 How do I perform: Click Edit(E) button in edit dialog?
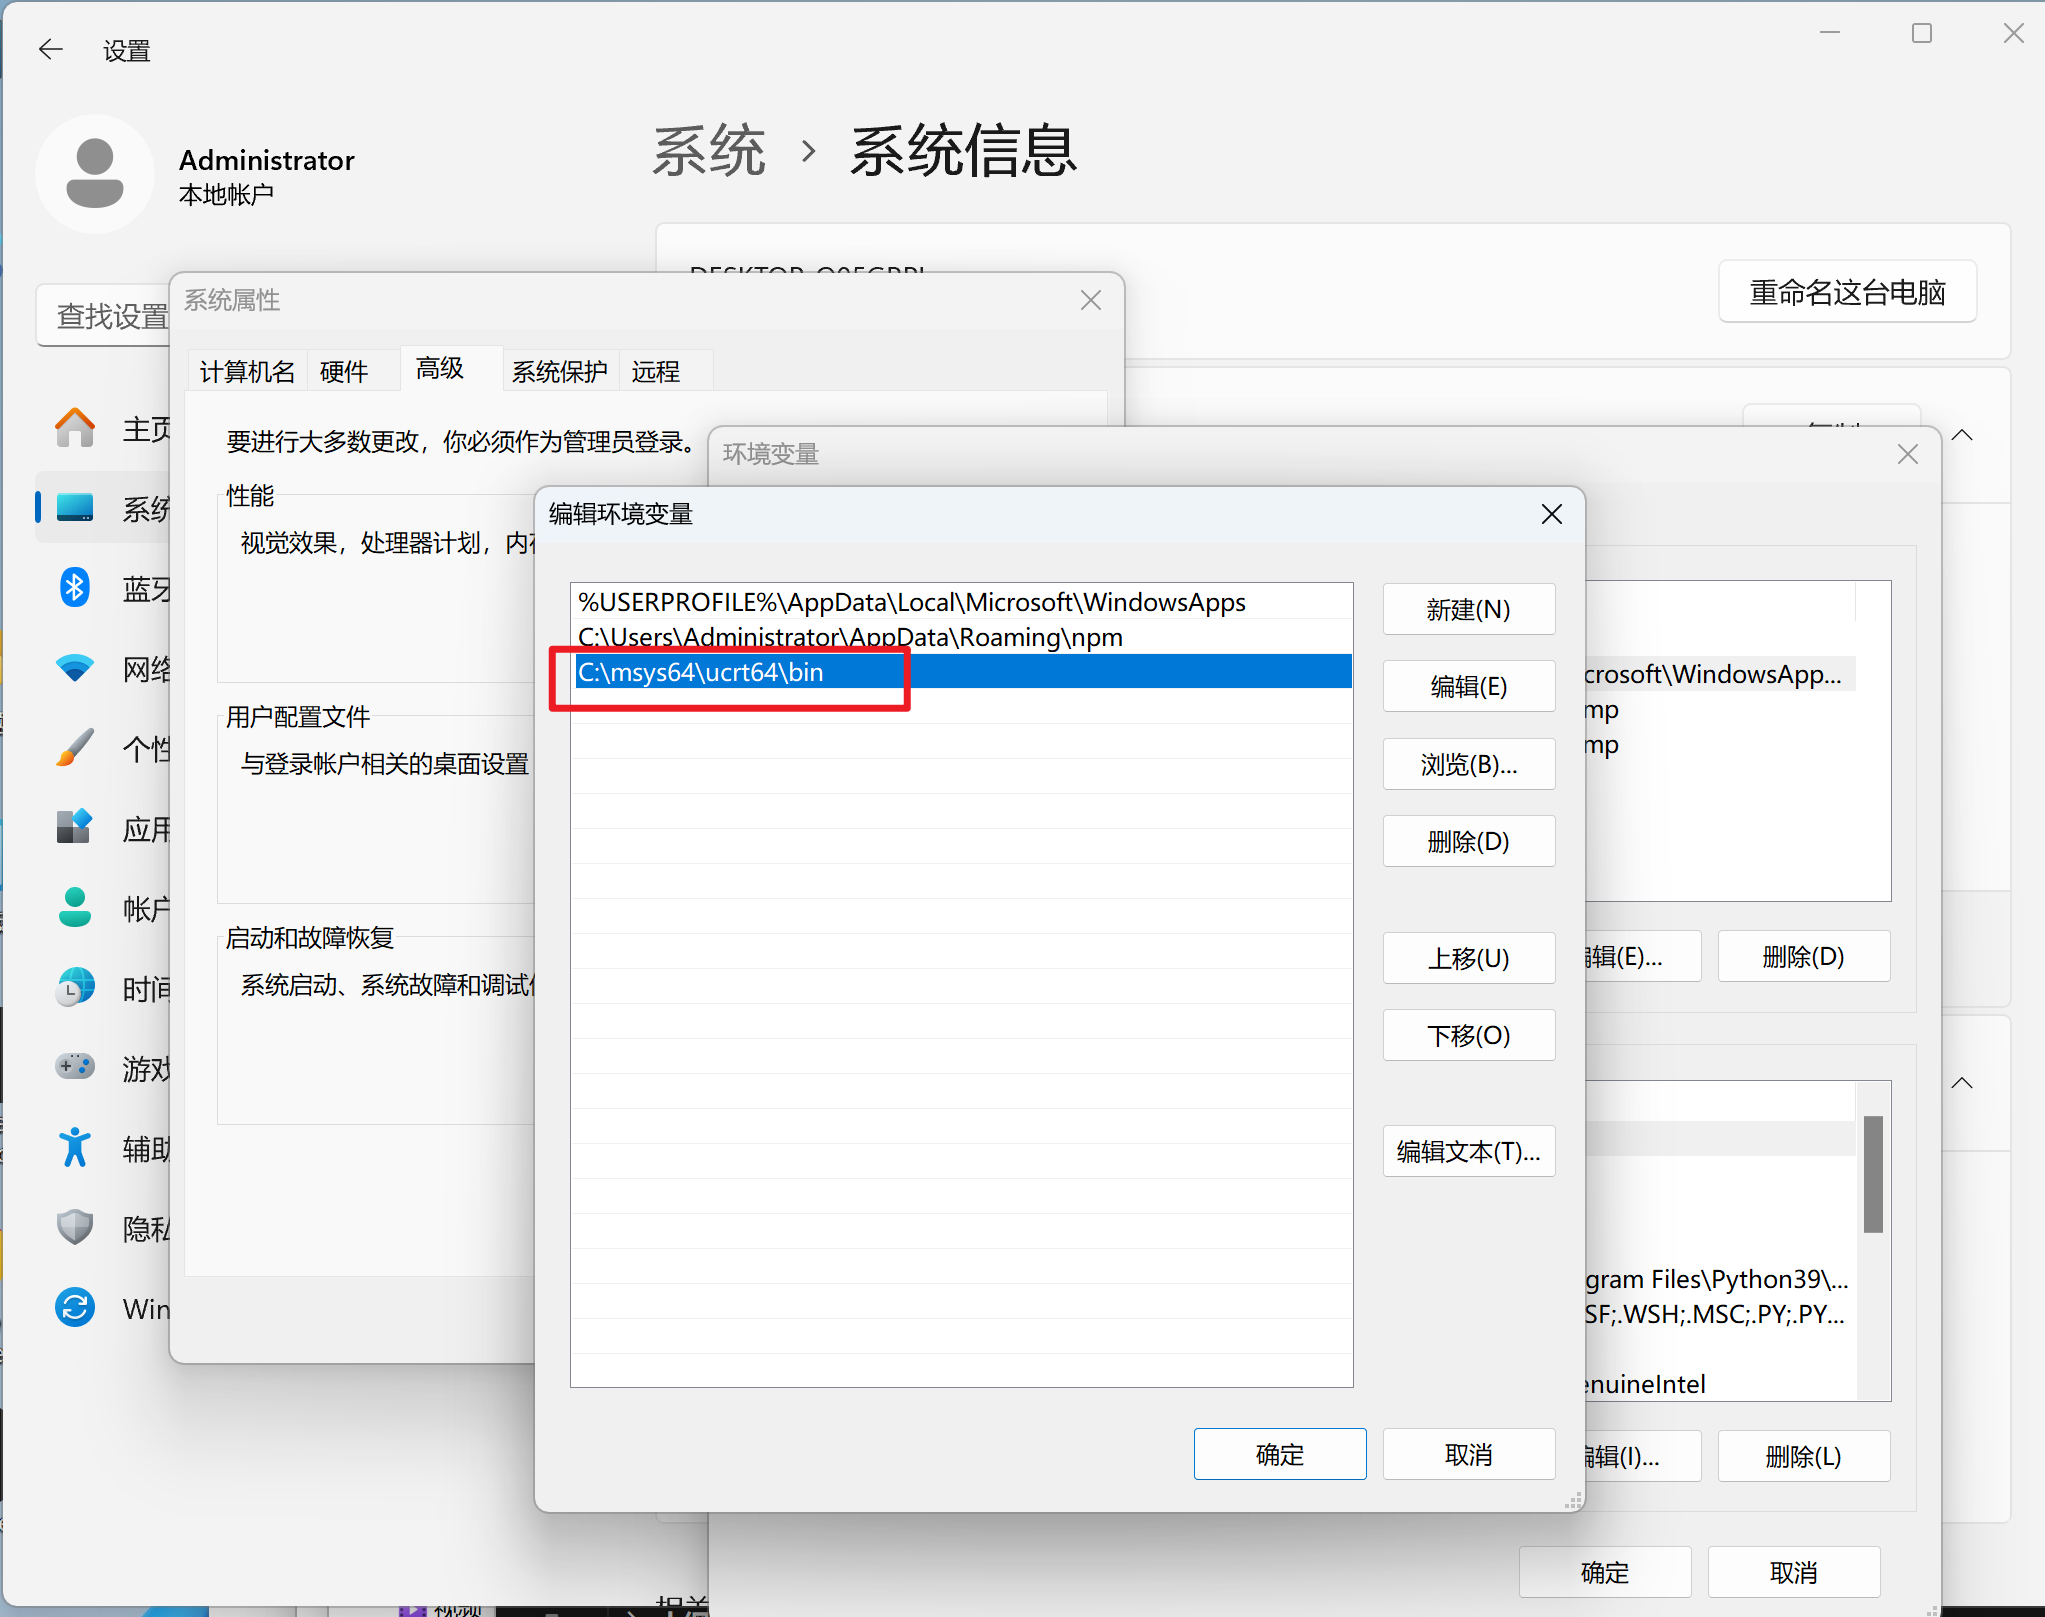1469,686
